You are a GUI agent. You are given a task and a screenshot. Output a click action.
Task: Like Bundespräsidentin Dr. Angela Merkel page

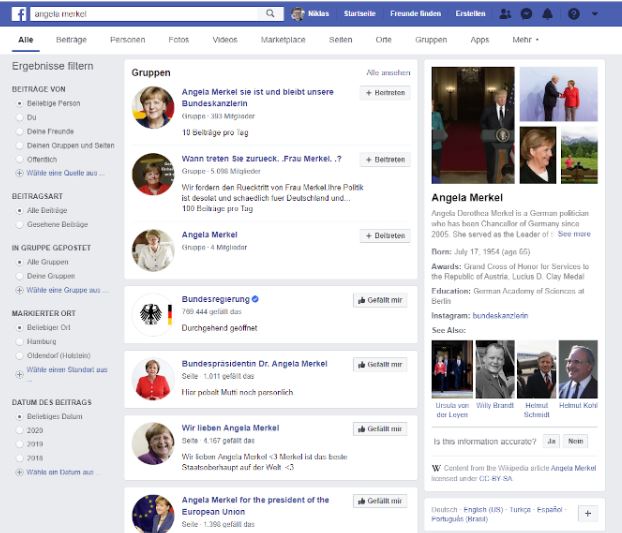[x=380, y=364]
